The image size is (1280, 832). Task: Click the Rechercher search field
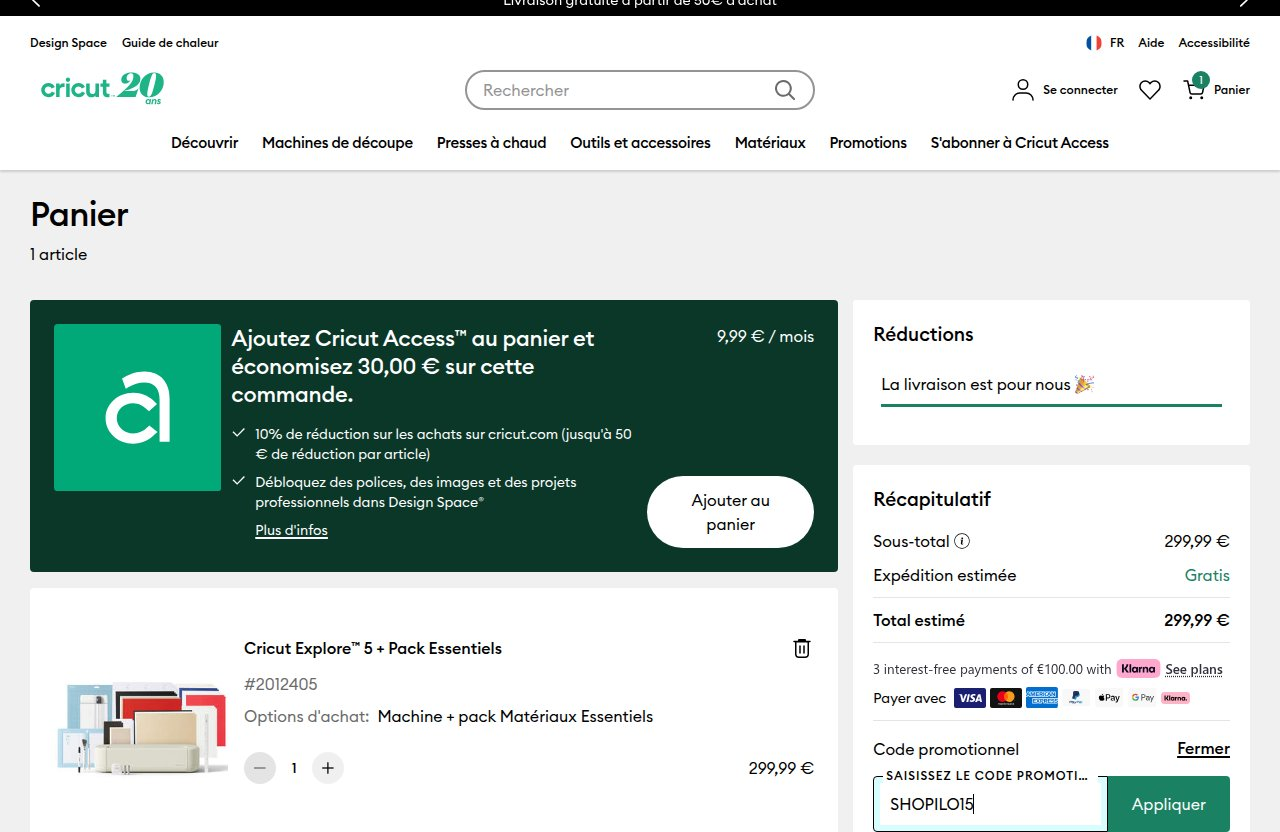[640, 90]
